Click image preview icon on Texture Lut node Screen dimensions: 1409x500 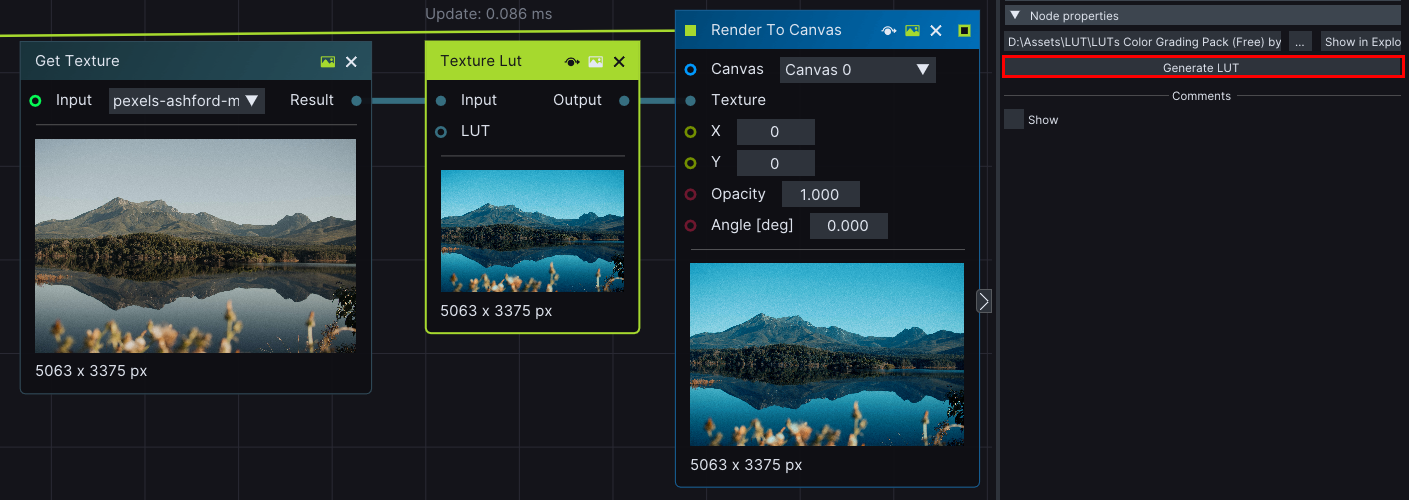click(x=596, y=62)
